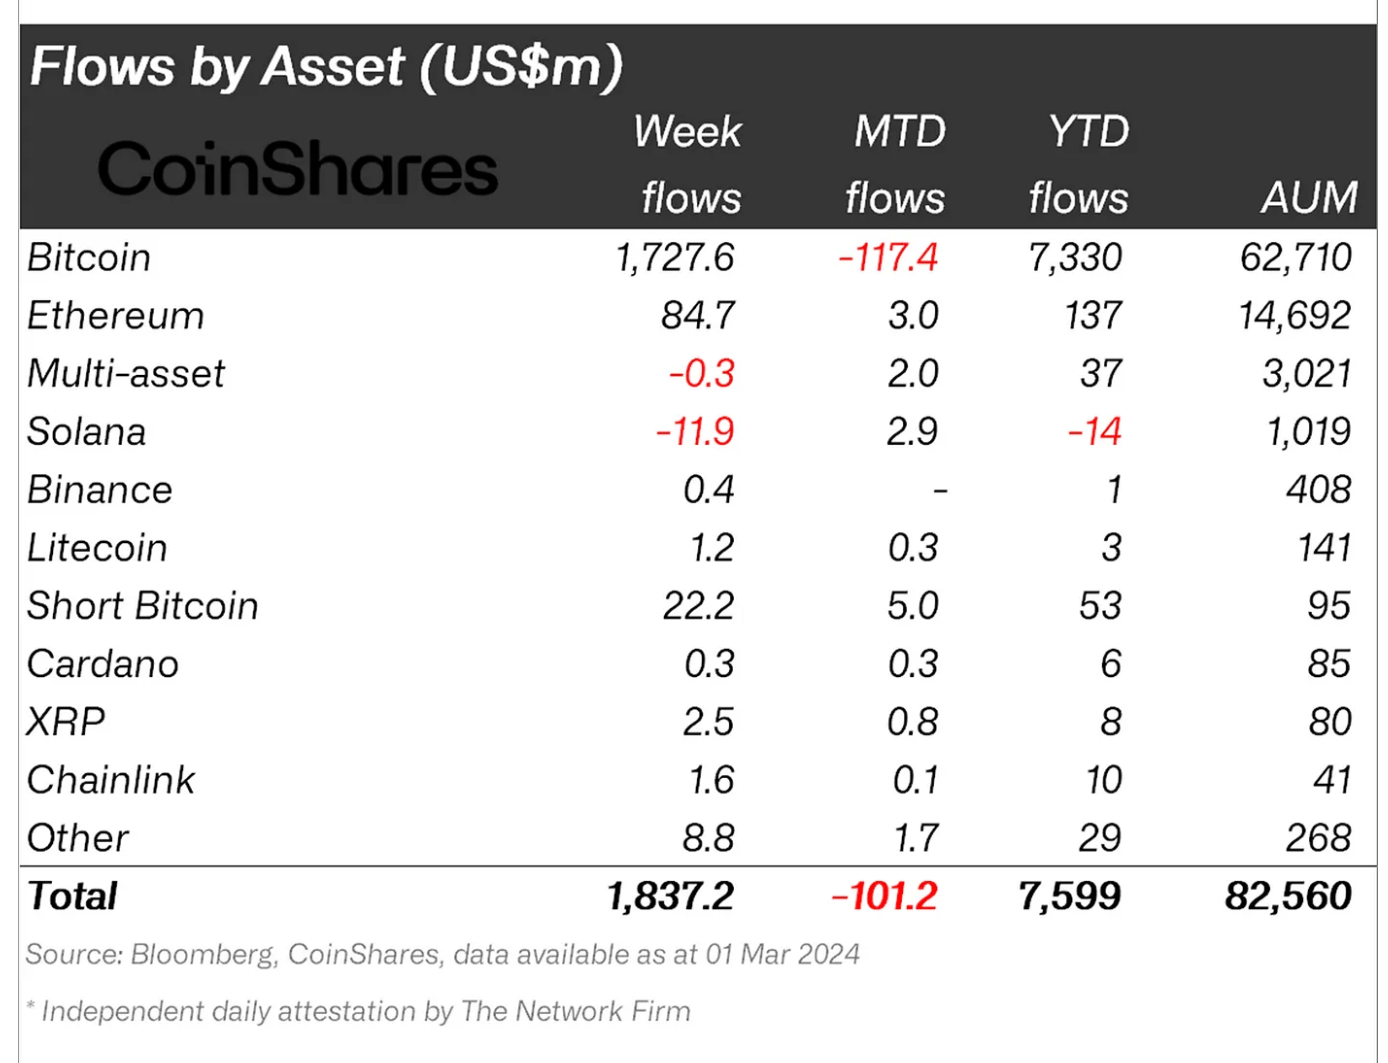The width and height of the screenshot is (1388, 1063).
Task: Select the YTD flows column header
Action: [x=1080, y=165]
